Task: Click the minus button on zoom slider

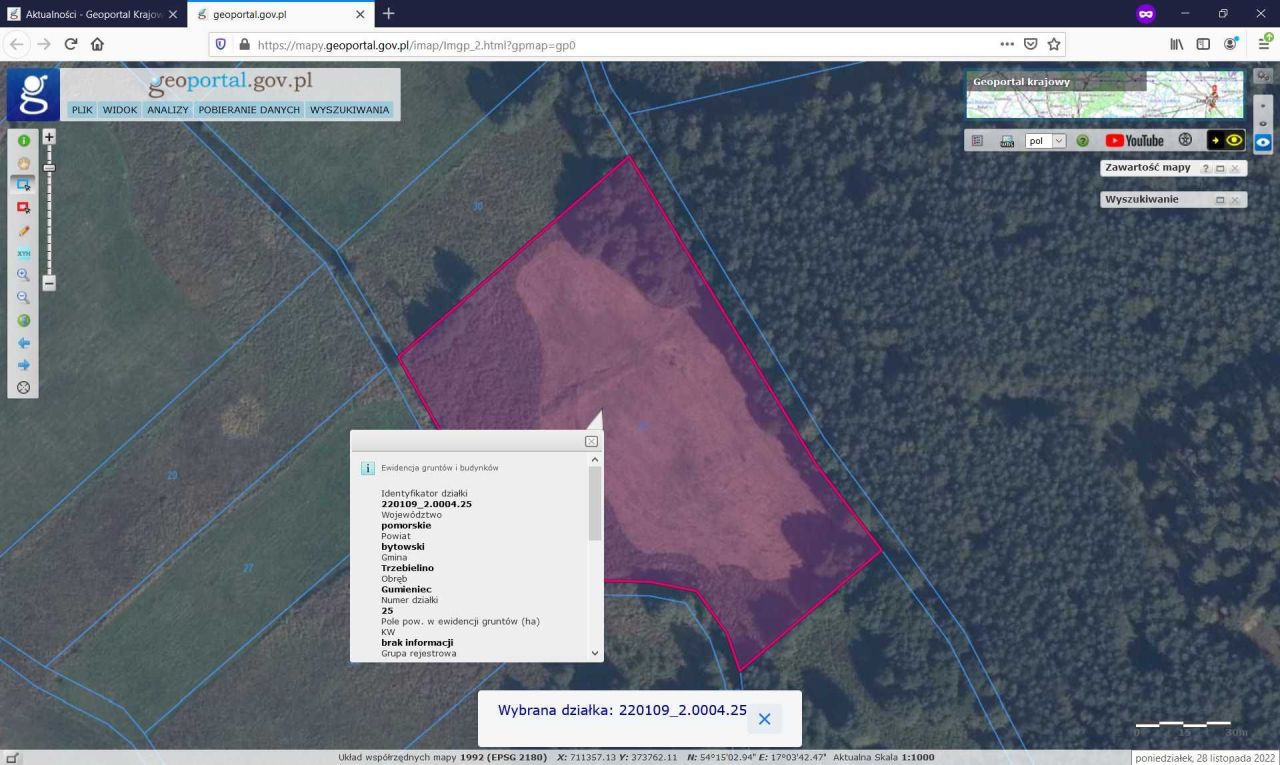Action: (x=49, y=283)
